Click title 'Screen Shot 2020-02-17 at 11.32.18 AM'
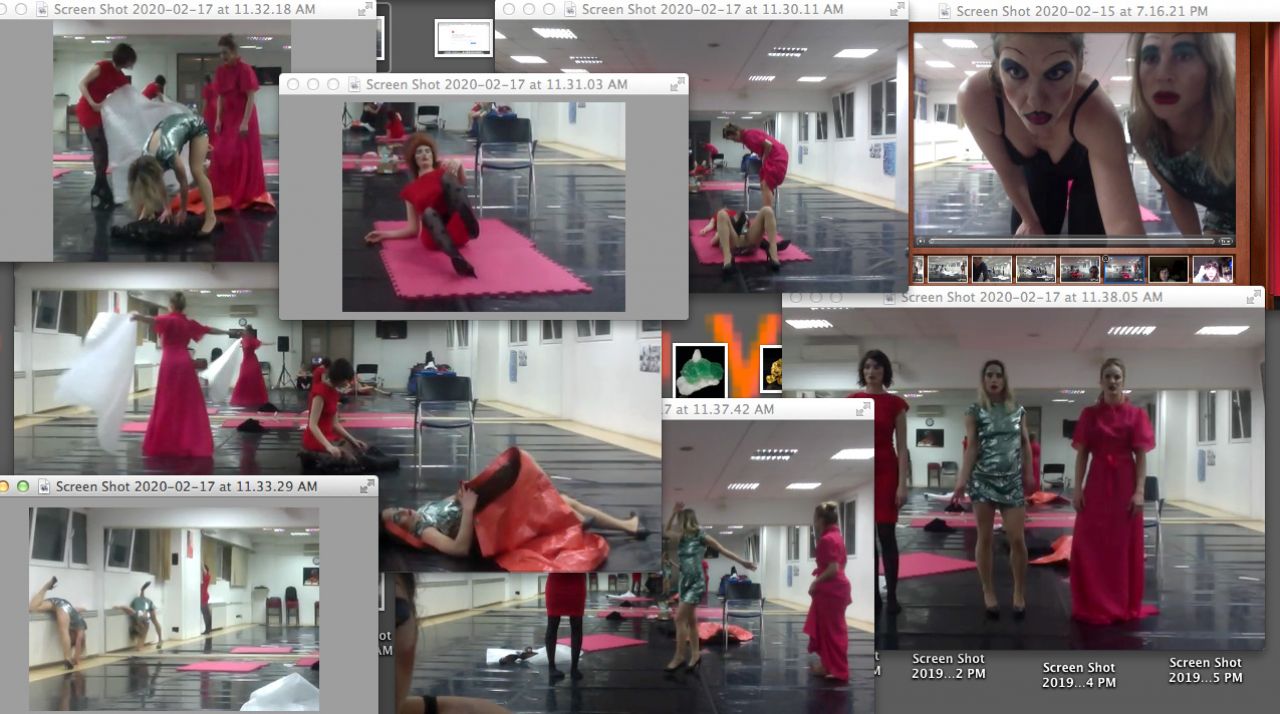 pyautogui.click(x=185, y=9)
